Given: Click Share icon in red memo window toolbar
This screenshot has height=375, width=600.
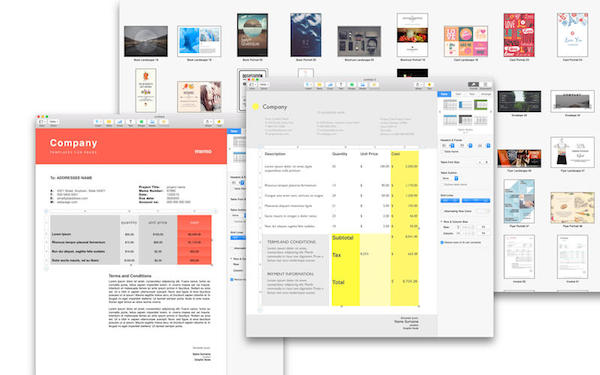Looking at the screenshot, I should coord(209,122).
